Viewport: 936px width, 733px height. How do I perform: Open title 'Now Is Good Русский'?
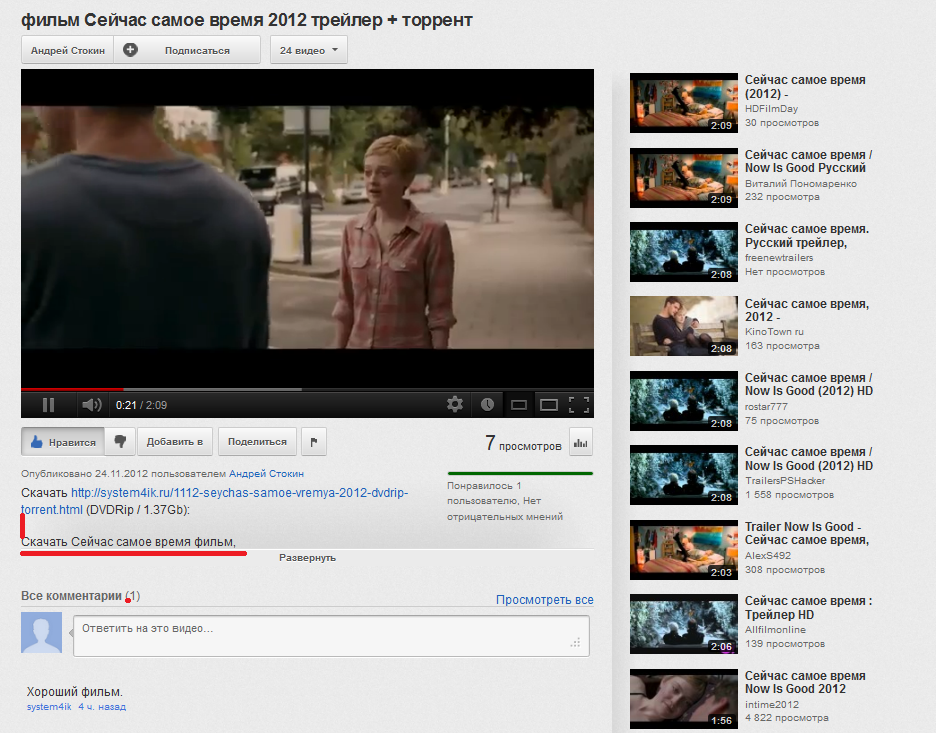[x=805, y=168]
